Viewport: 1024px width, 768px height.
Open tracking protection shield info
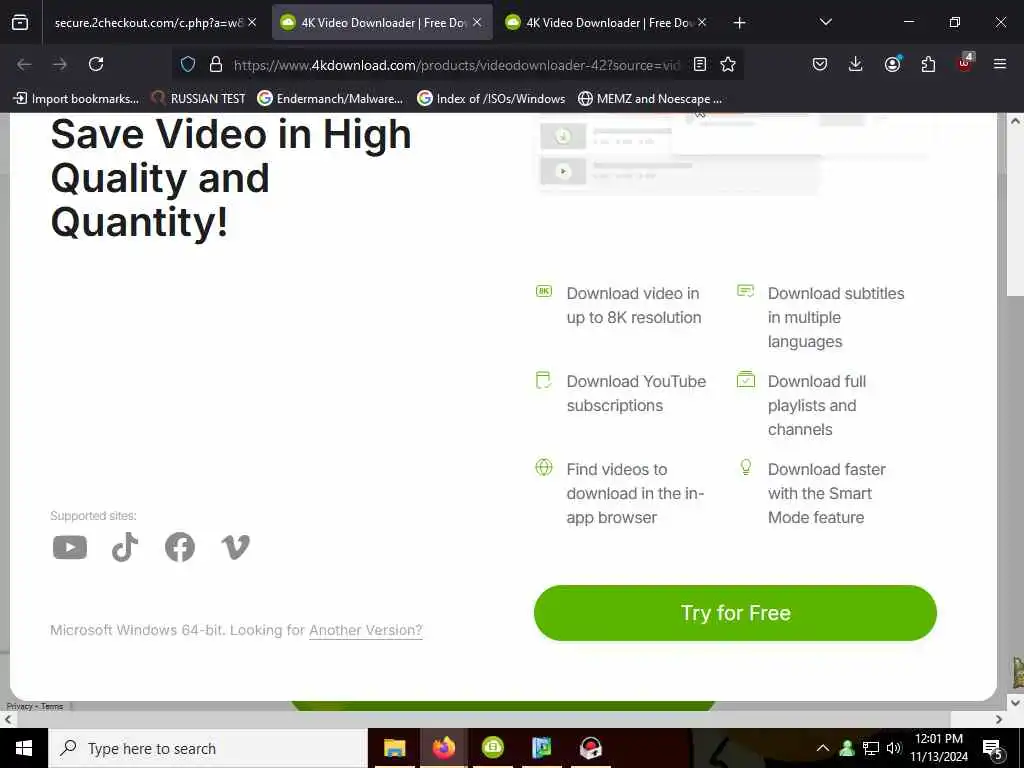click(x=188, y=64)
